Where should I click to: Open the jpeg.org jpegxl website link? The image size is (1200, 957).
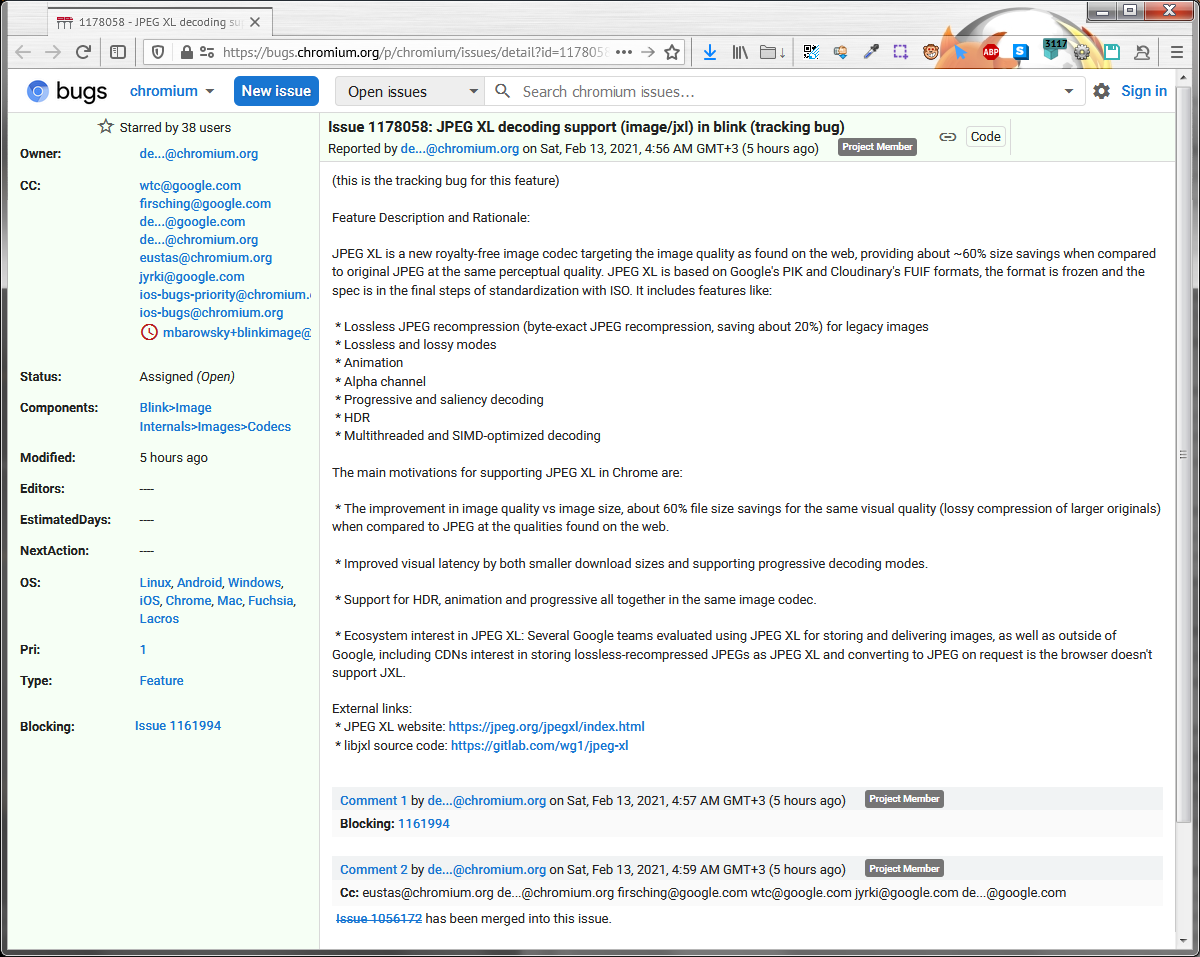point(546,727)
